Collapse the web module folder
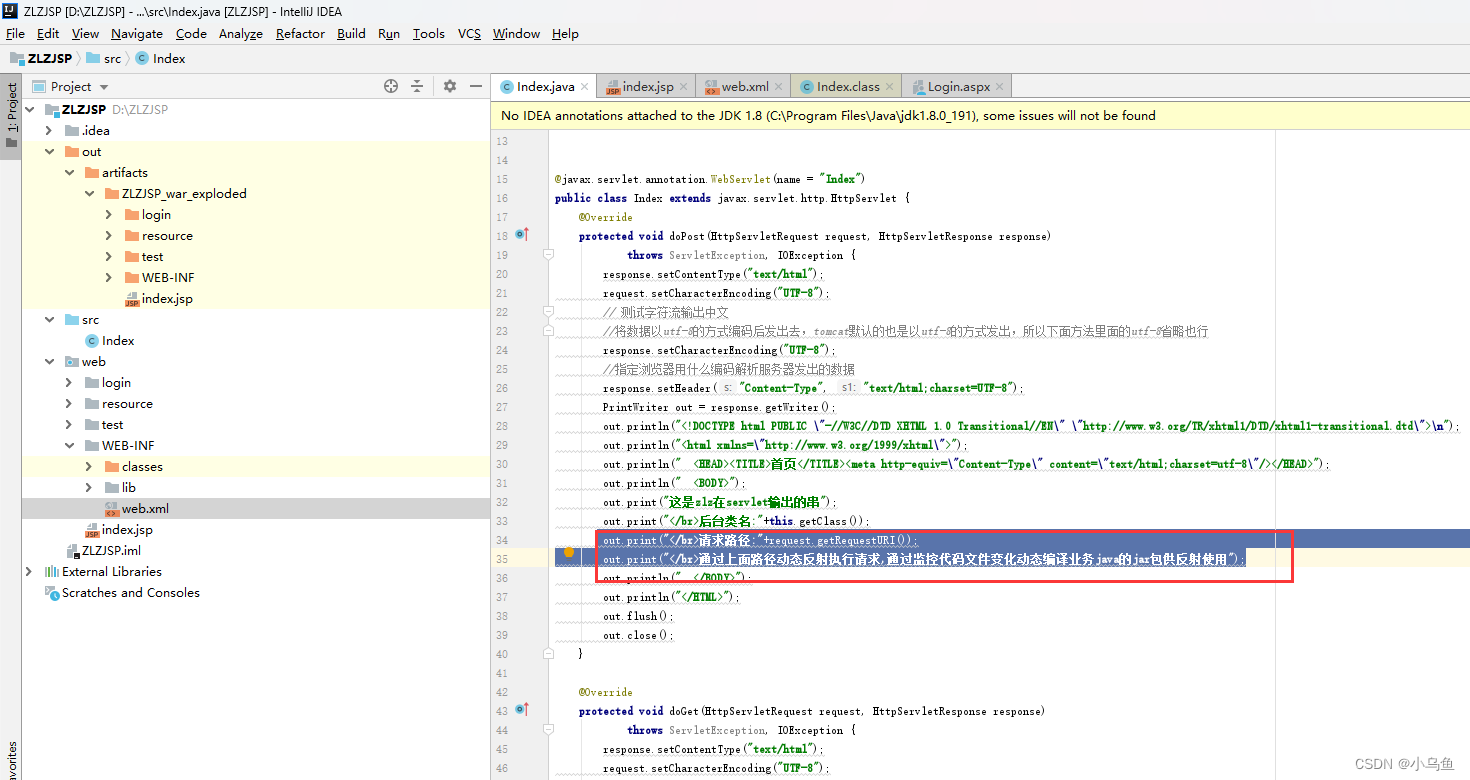Viewport: 1470px width, 780px height. point(49,361)
